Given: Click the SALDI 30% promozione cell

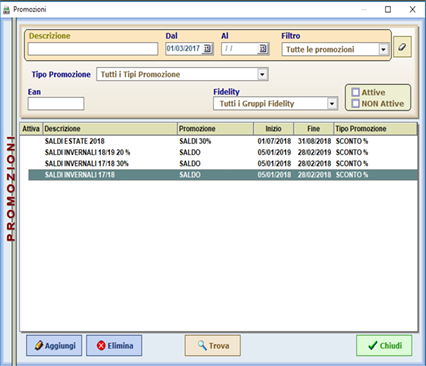Looking at the screenshot, I should click(x=195, y=141).
